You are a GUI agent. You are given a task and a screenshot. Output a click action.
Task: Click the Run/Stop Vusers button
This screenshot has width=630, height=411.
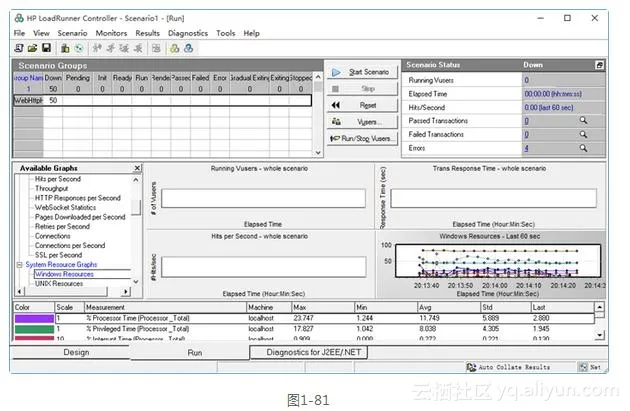pos(362,139)
